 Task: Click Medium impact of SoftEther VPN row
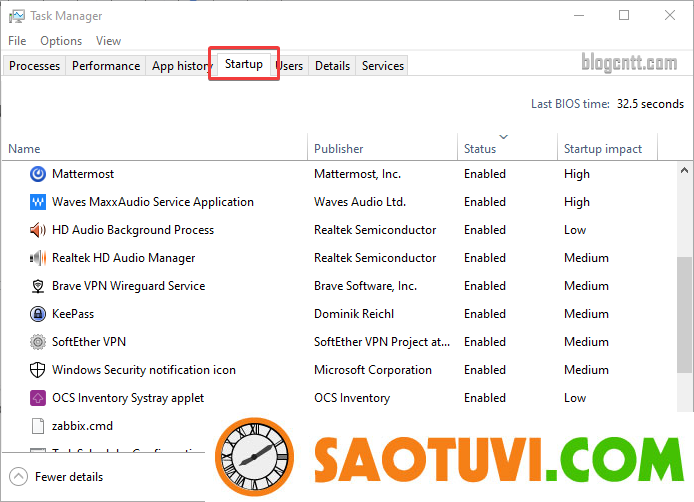586,342
